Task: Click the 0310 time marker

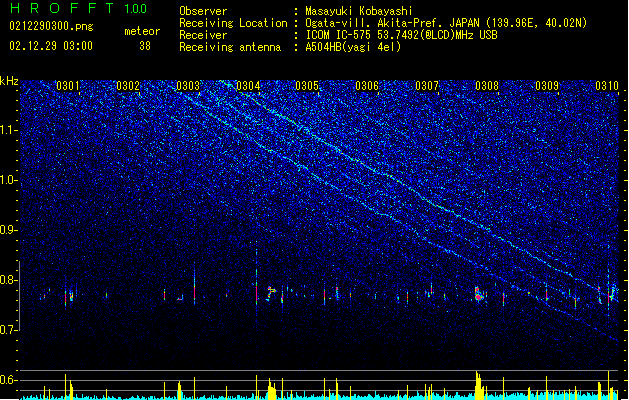Action: 607,86
